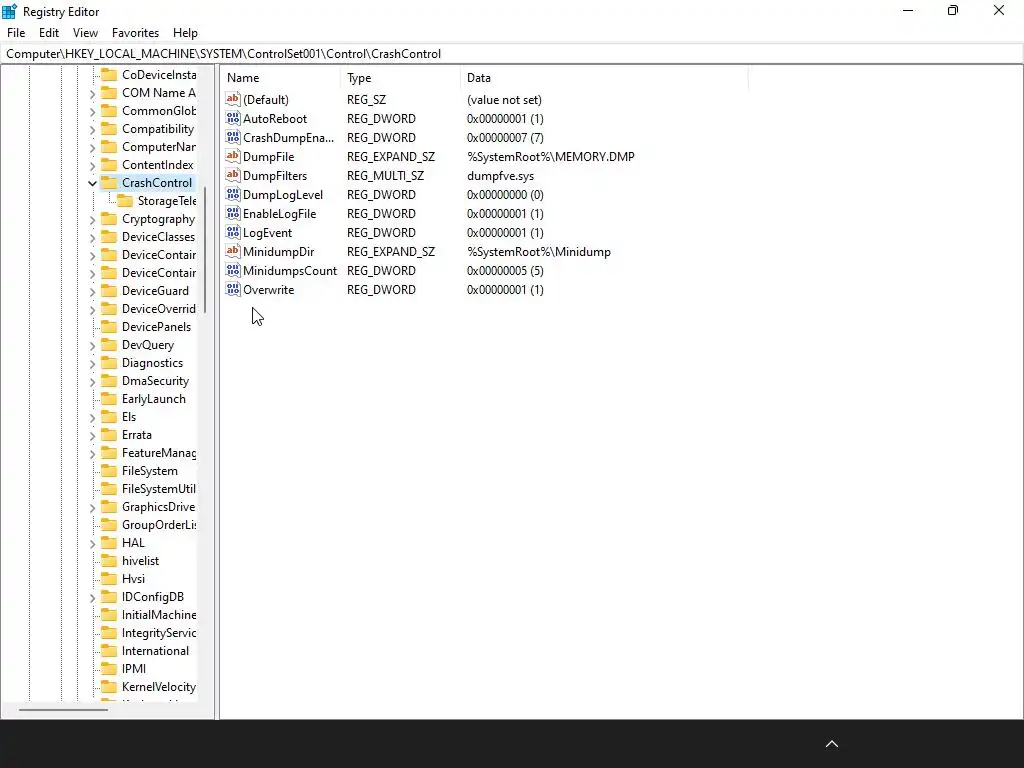Viewport: 1024px width, 768px height.
Task: Click the International folder icon
Action: pyautogui.click(x=109, y=651)
